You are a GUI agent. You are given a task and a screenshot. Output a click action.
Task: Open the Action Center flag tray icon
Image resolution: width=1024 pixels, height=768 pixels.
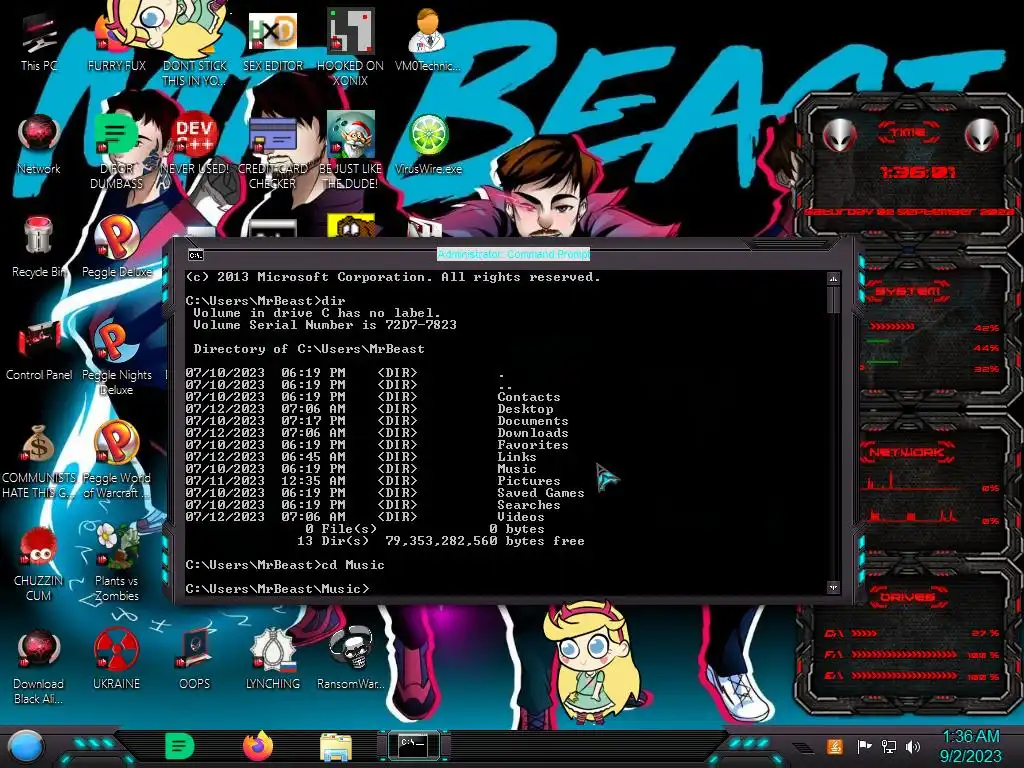pyautogui.click(x=864, y=746)
